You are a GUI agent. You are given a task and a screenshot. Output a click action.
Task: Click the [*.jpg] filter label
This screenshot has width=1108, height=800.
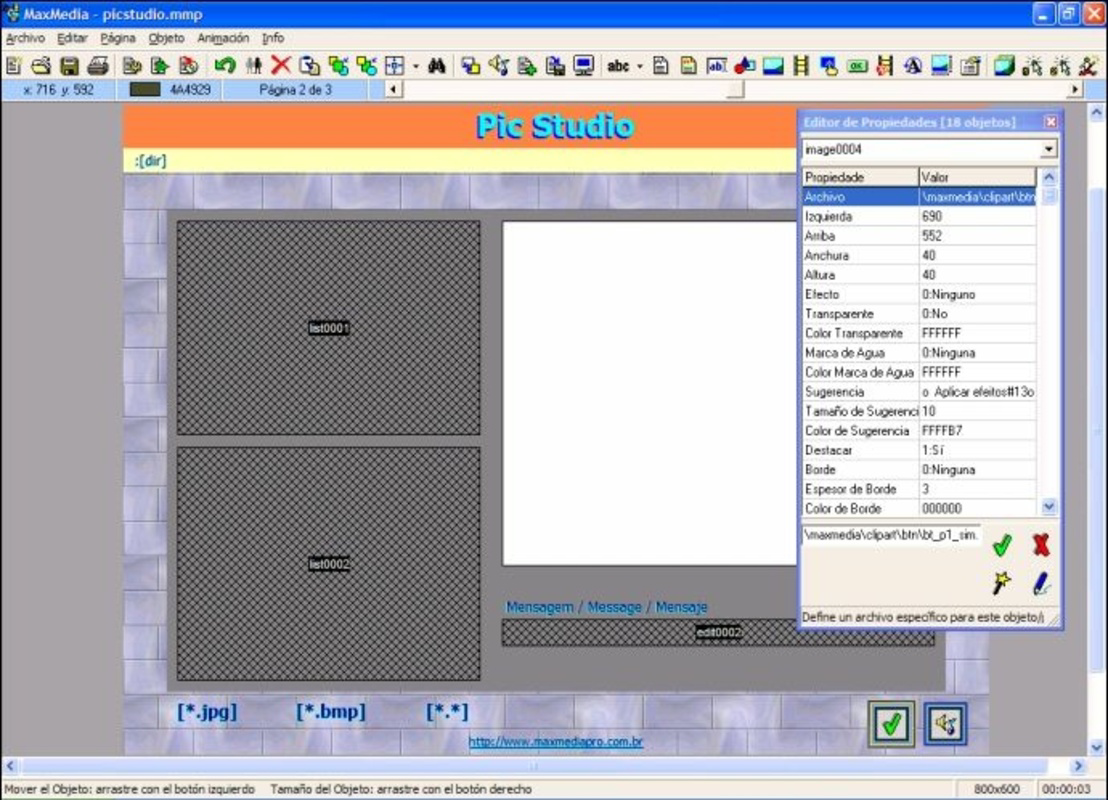coord(207,711)
